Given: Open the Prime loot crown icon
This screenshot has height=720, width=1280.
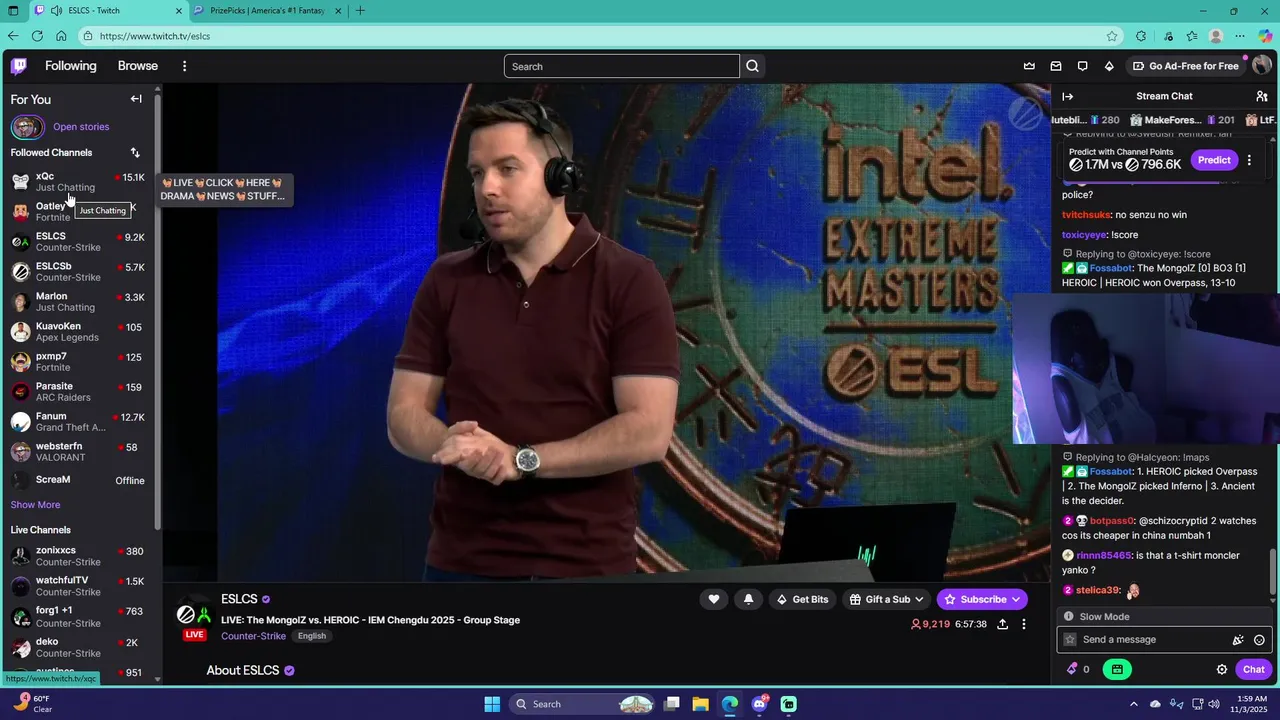Looking at the screenshot, I should pos(1029,66).
